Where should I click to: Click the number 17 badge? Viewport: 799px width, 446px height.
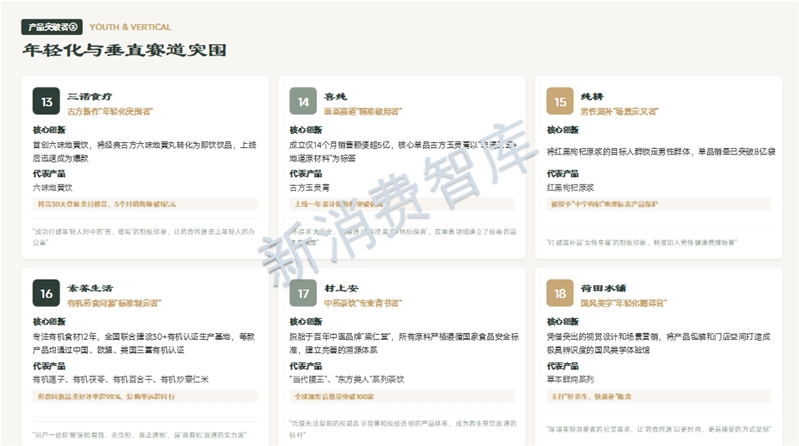[x=303, y=293]
